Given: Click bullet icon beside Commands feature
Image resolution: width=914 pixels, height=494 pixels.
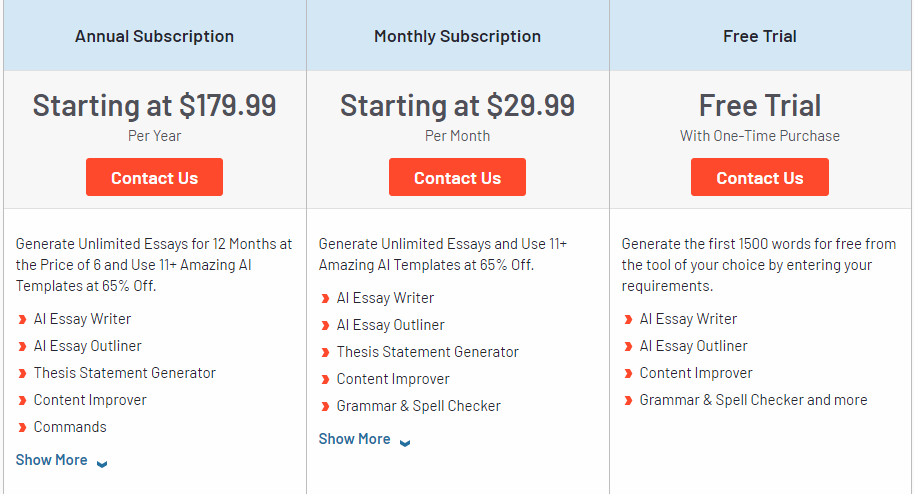Looking at the screenshot, I should tap(23, 428).
